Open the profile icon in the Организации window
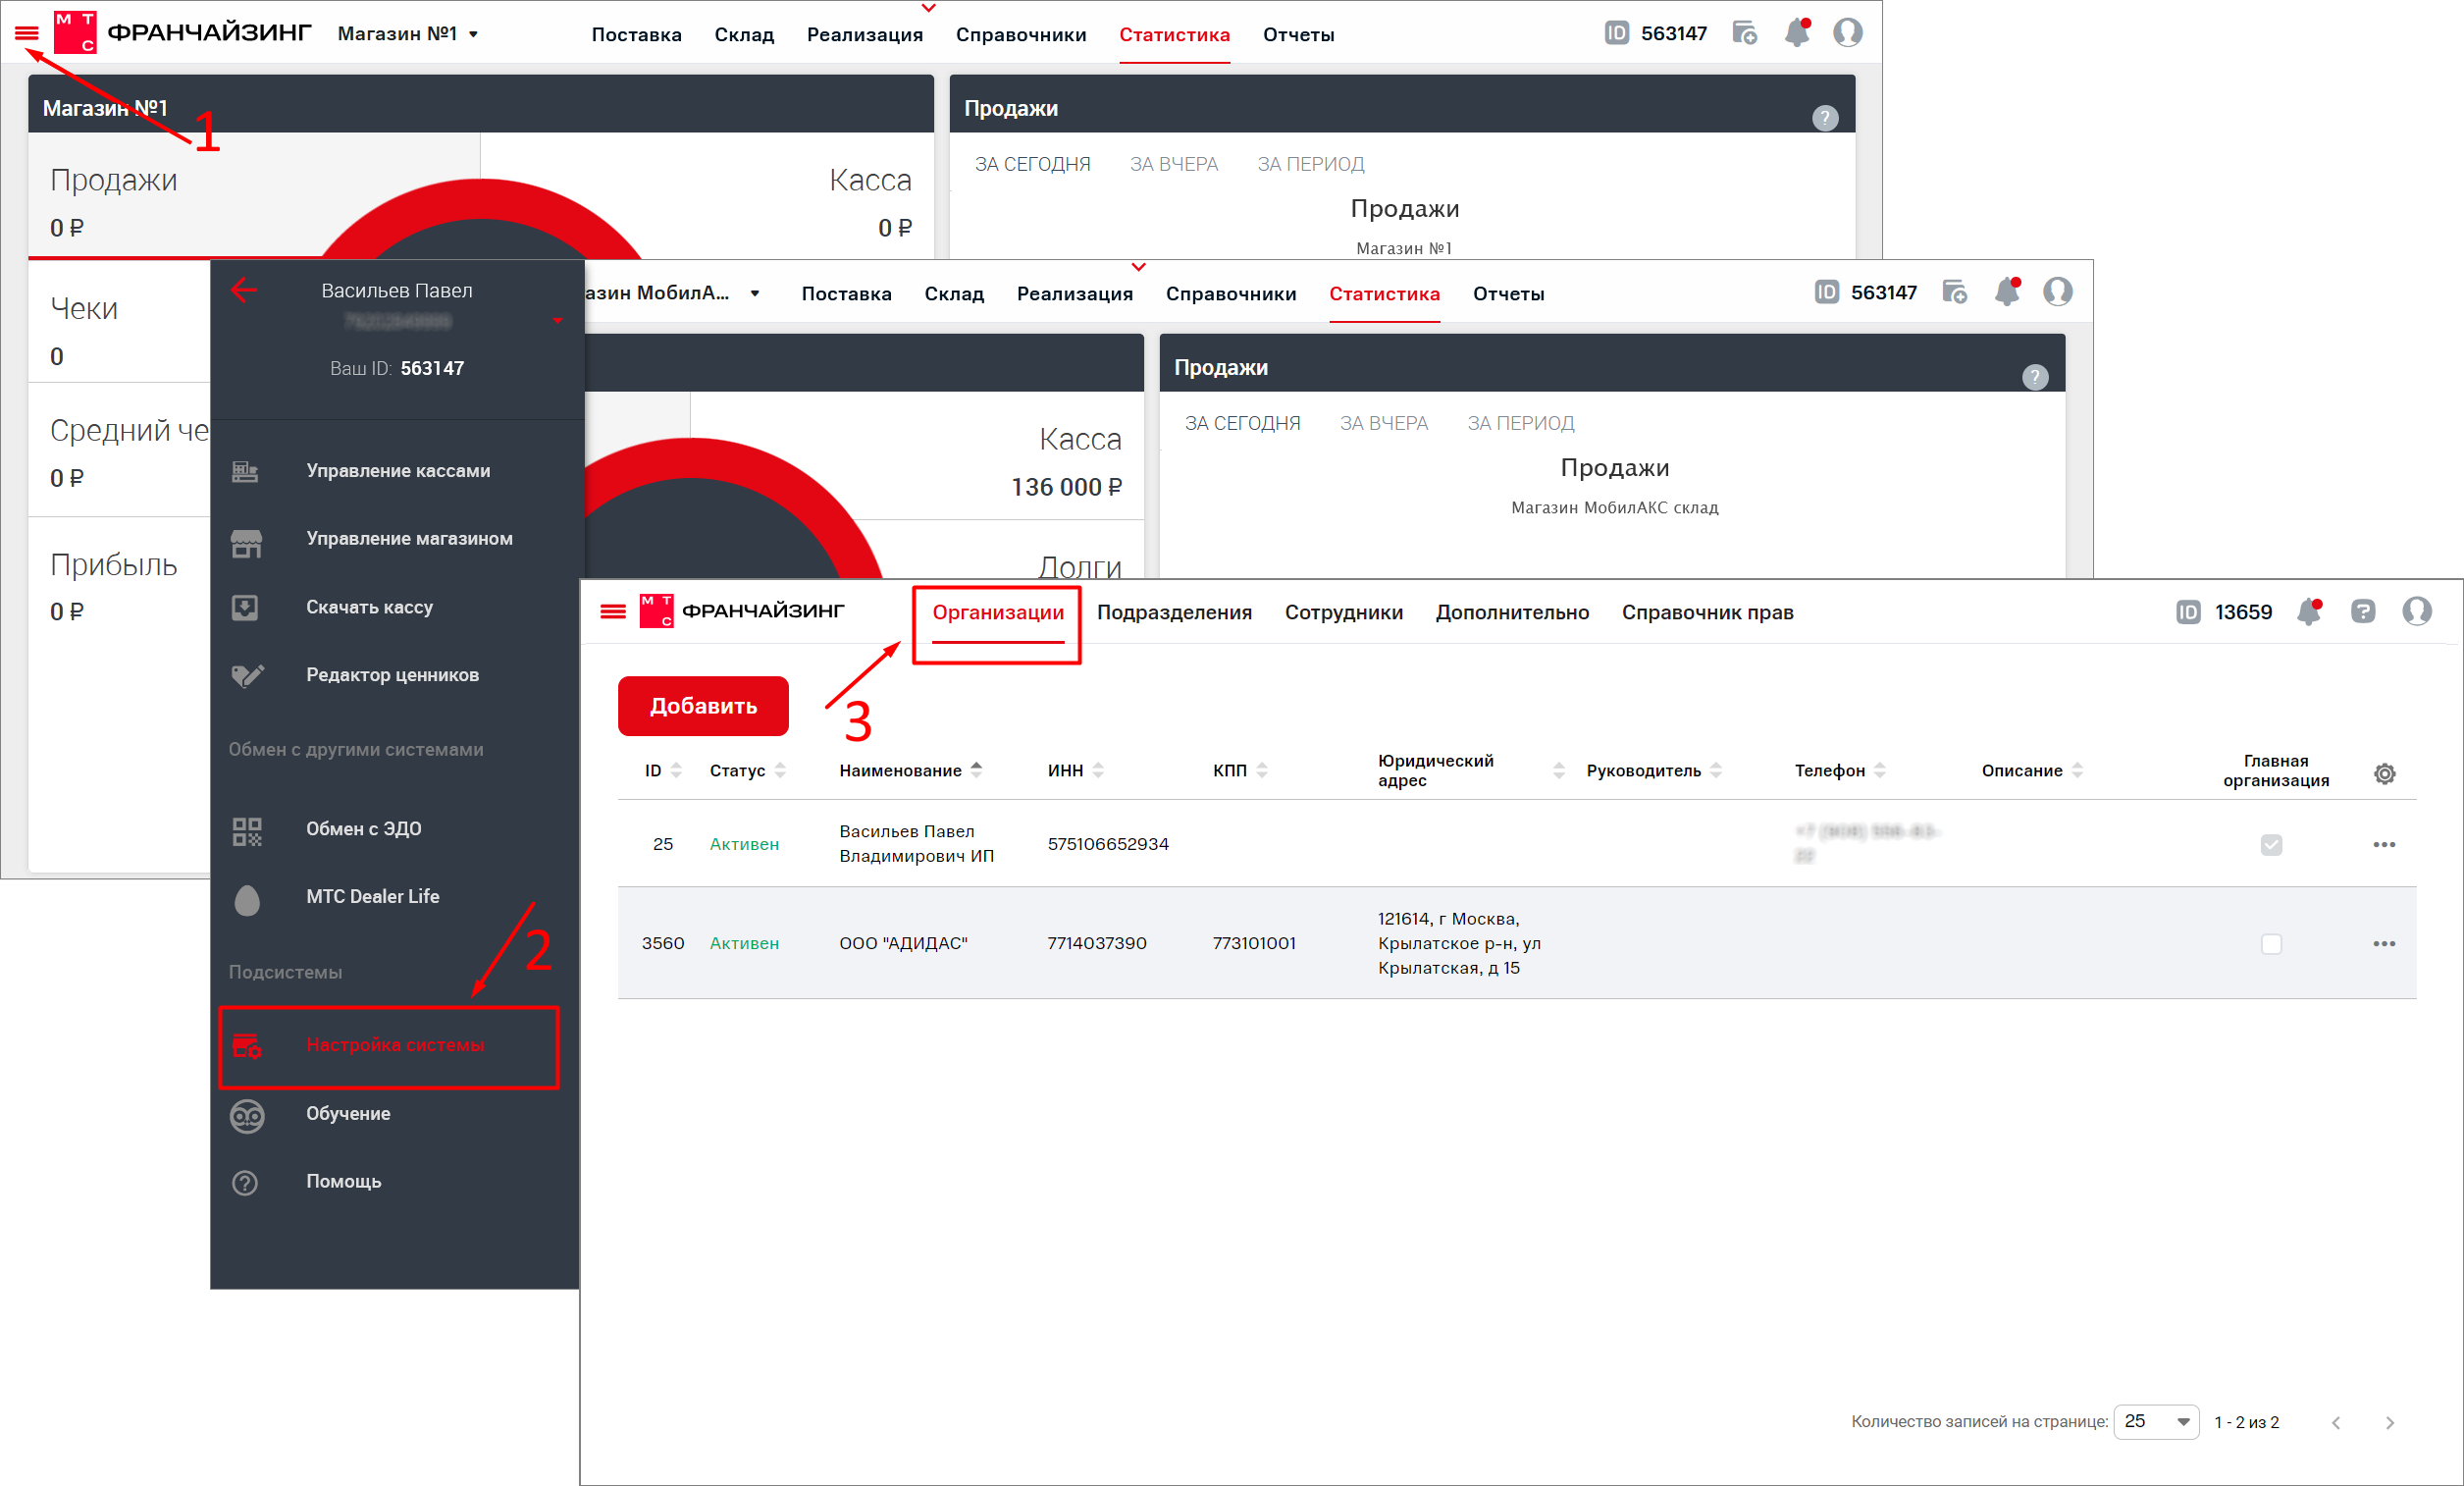Image resolution: width=2464 pixels, height=1486 pixels. pos(2416,611)
